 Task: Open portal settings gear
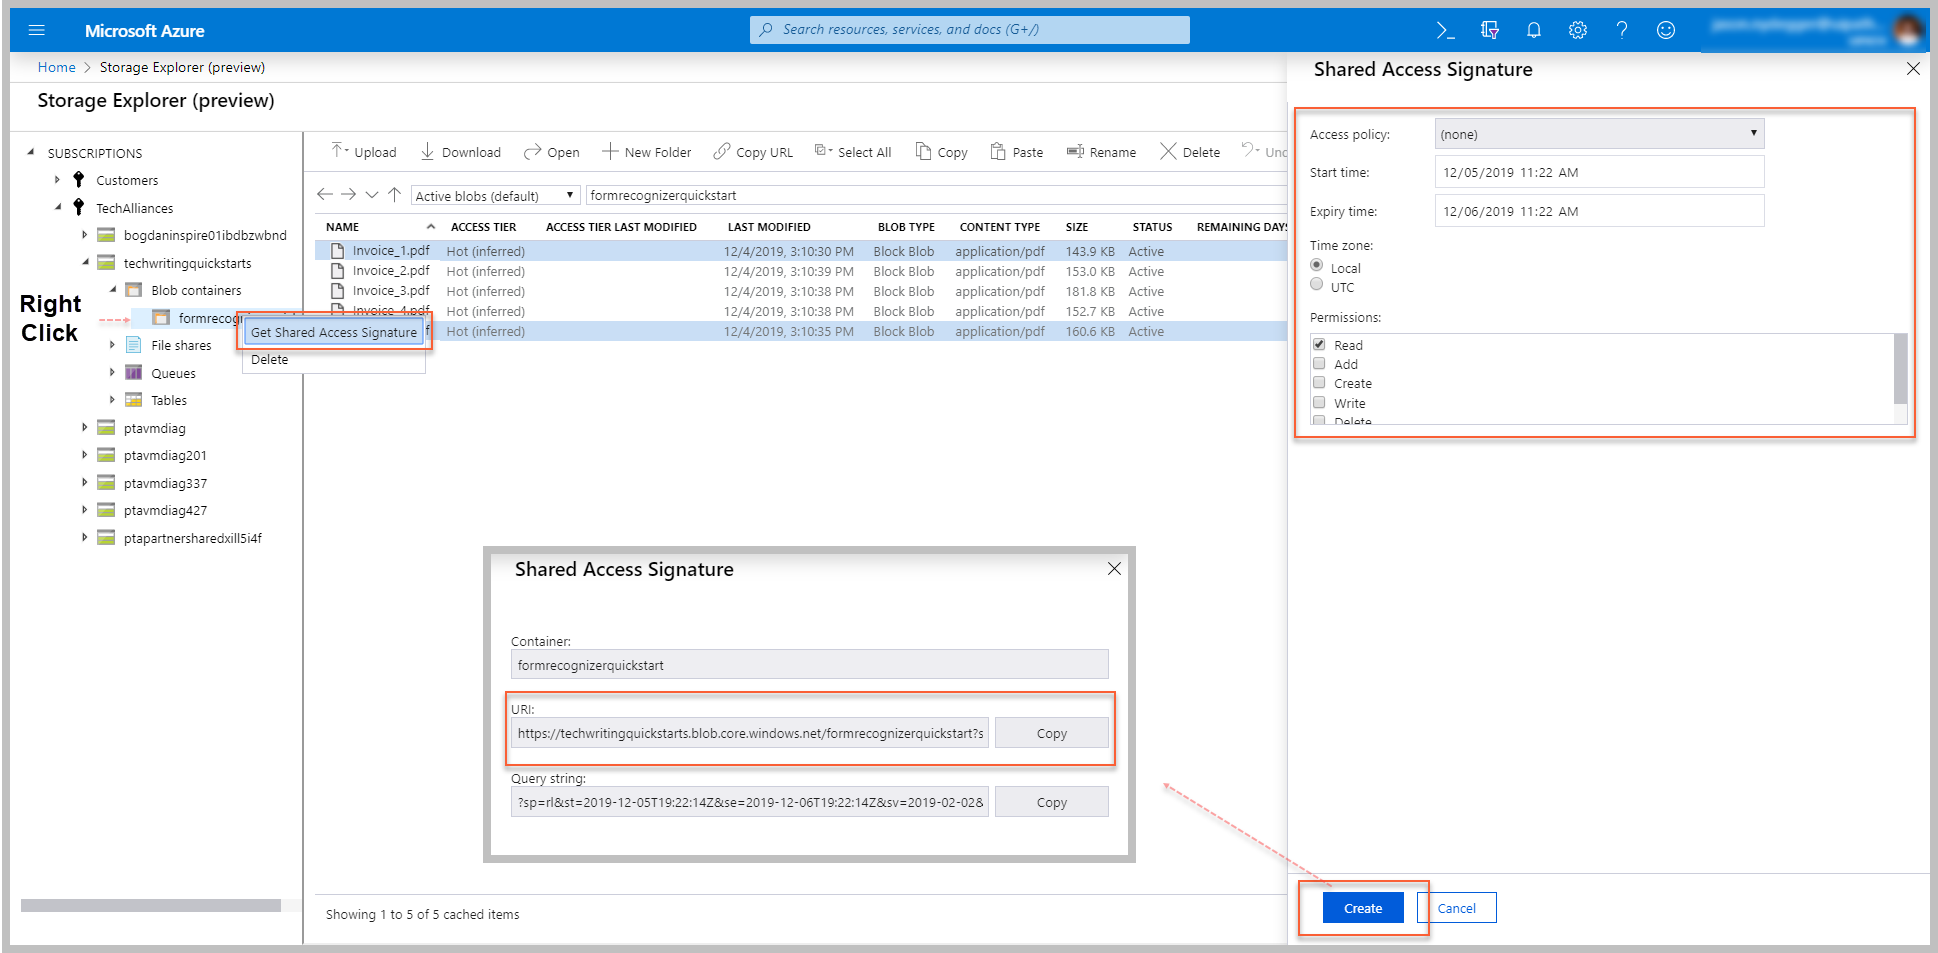1577,30
